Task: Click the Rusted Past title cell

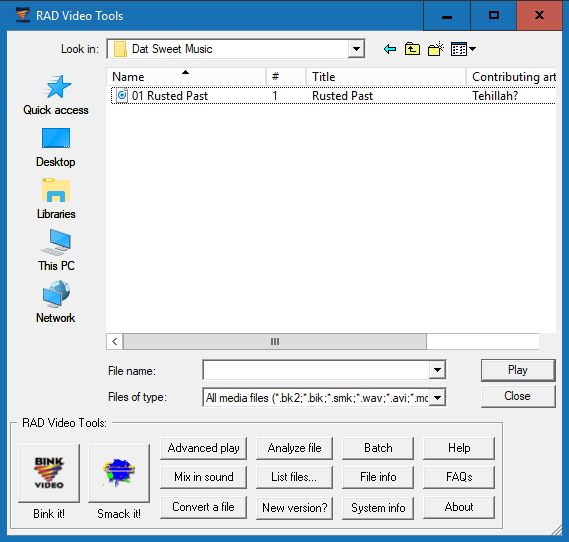Action: (342, 96)
